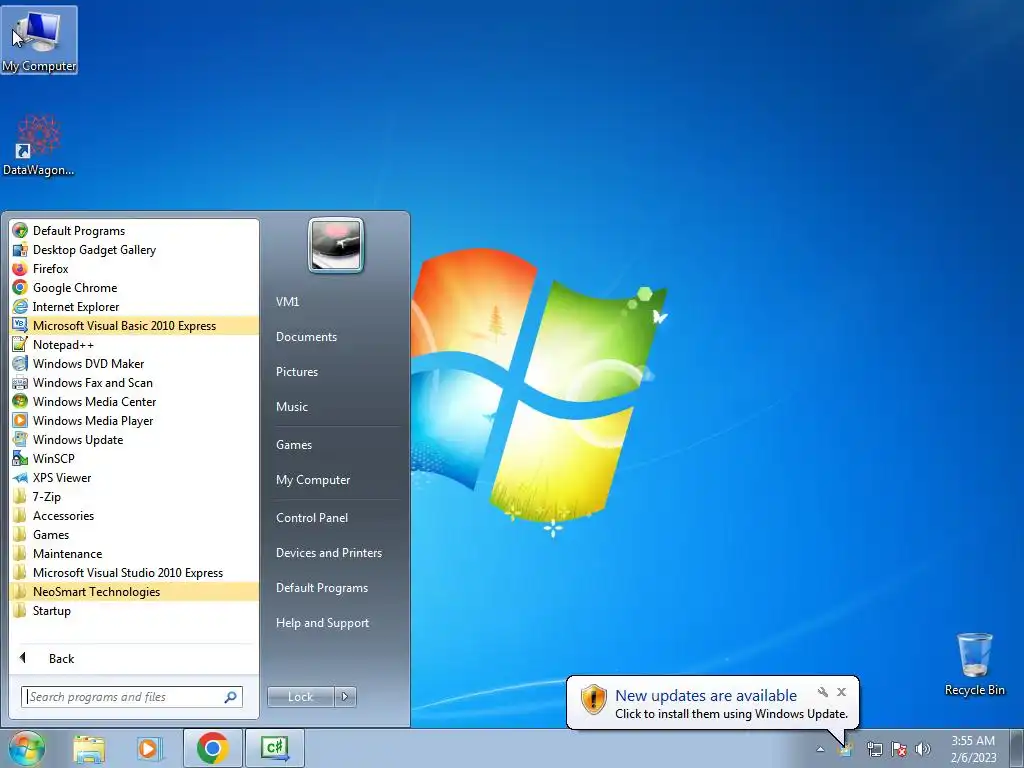Open Help and Support
The width and height of the screenshot is (1024, 768).
click(322, 623)
